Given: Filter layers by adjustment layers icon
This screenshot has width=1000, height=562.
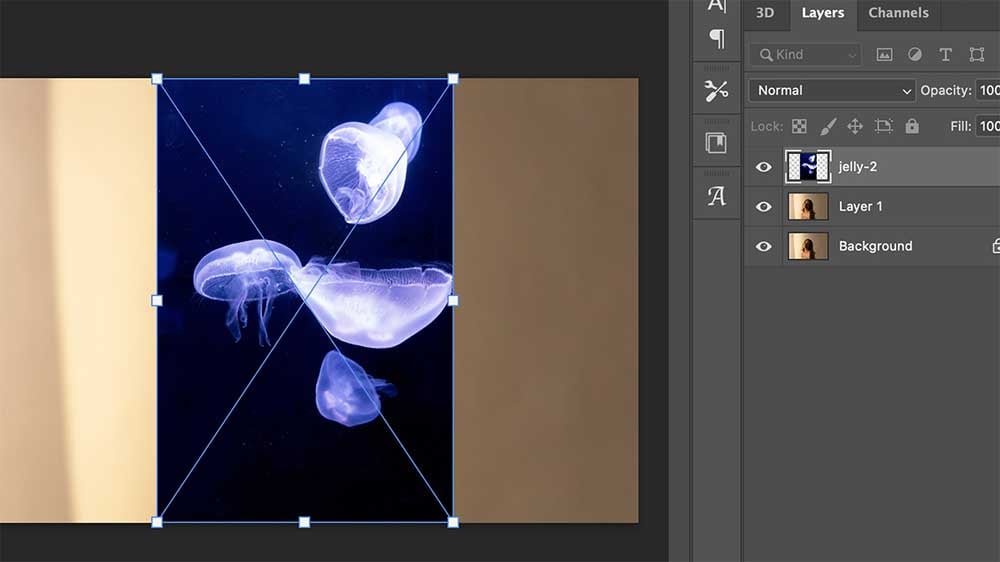Looking at the screenshot, I should pos(914,55).
